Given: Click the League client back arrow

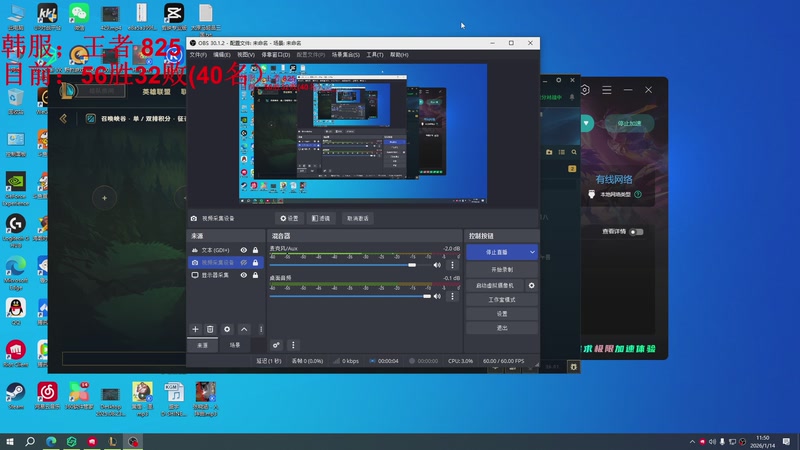Looking at the screenshot, I should (63, 118).
